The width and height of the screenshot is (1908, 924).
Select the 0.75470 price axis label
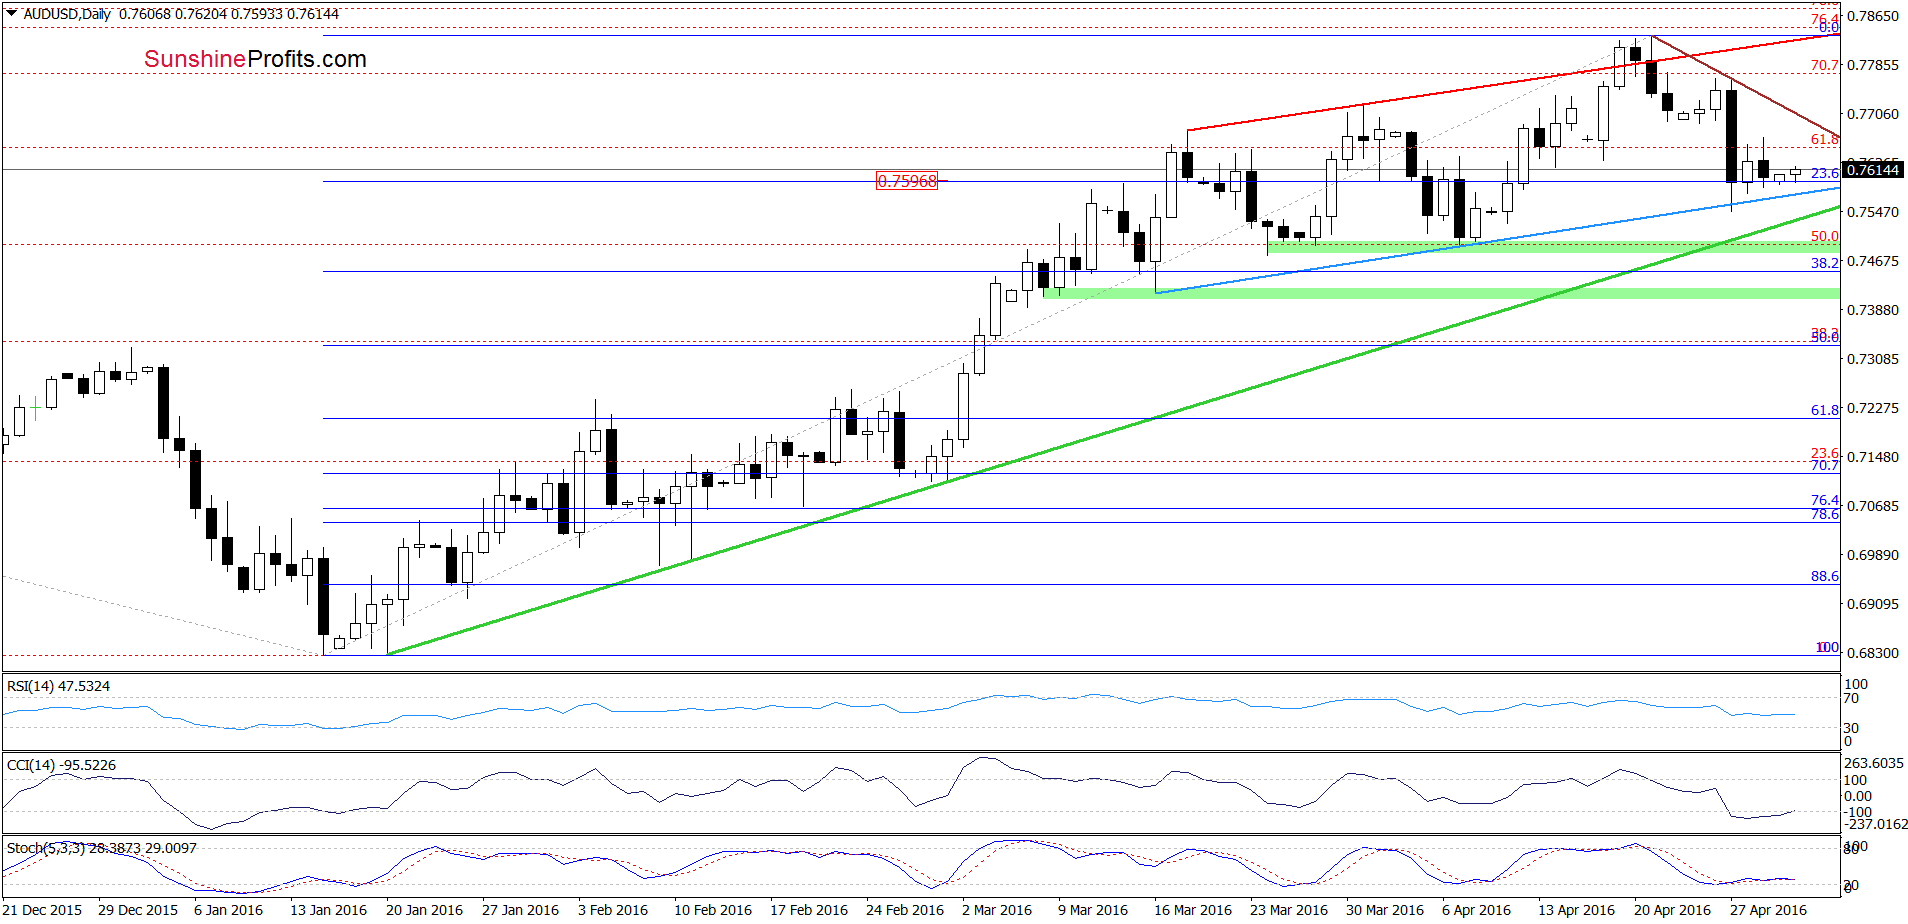(1873, 212)
